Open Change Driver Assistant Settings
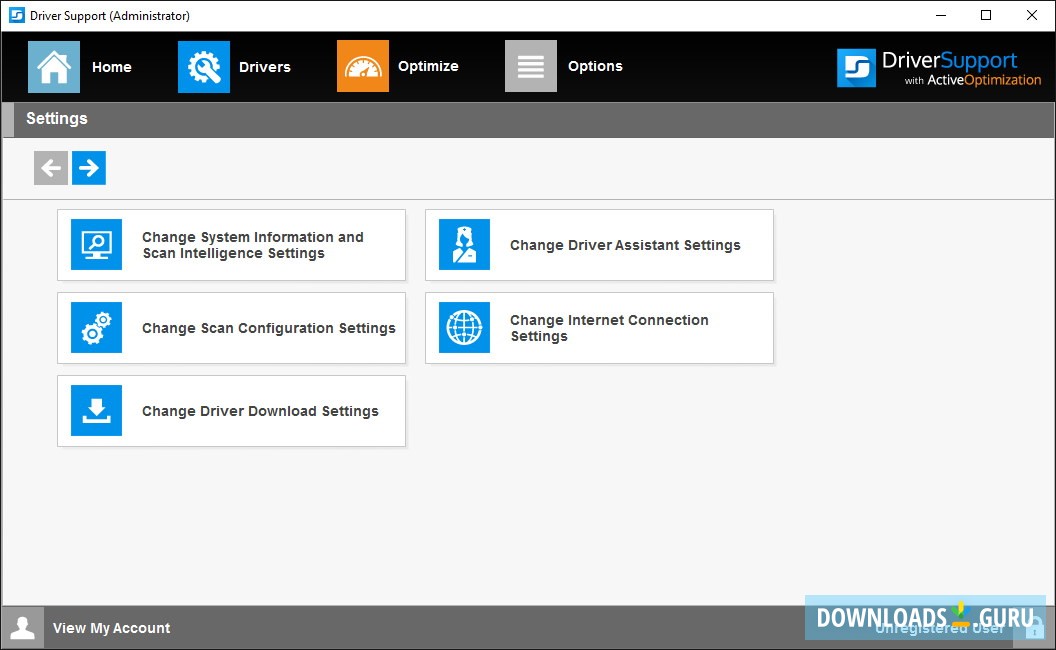This screenshot has width=1056, height=650. coord(599,245)
